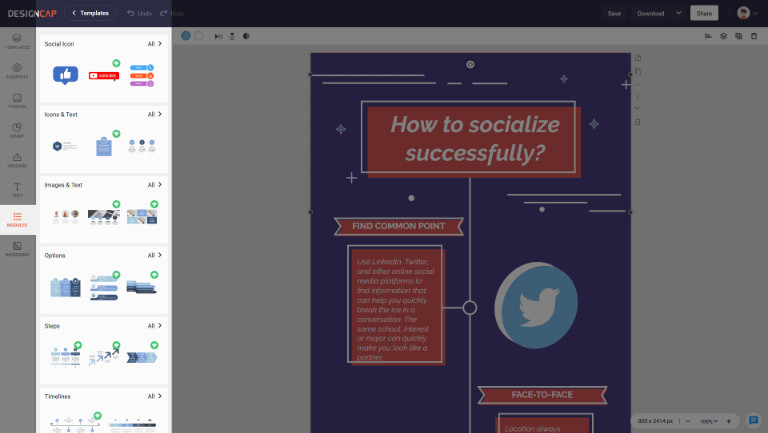Click the Redo arrow icon
768x433 pixels.
pos(164,13)
